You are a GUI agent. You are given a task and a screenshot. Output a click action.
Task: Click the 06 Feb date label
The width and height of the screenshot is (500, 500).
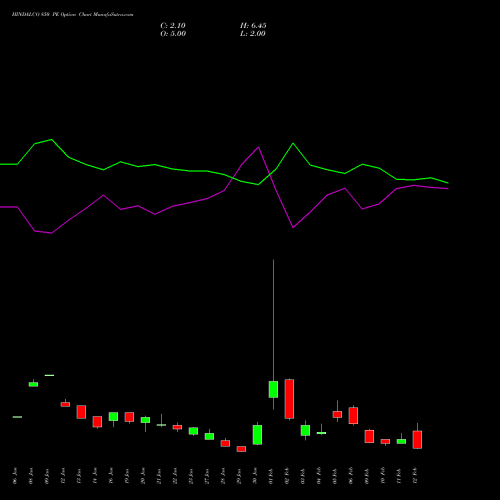click(351, 476)
